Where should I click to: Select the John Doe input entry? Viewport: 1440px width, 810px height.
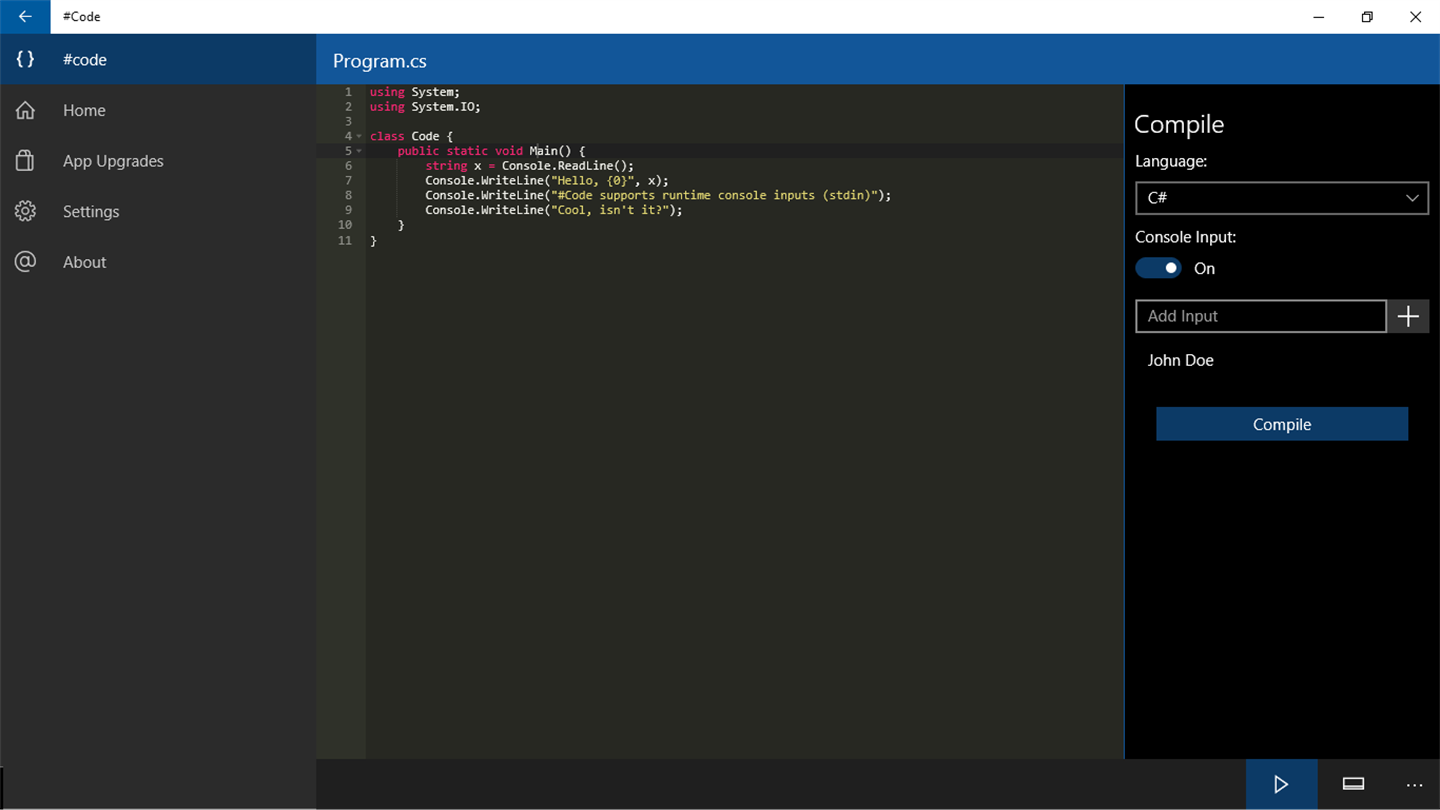coord(1181,360)
